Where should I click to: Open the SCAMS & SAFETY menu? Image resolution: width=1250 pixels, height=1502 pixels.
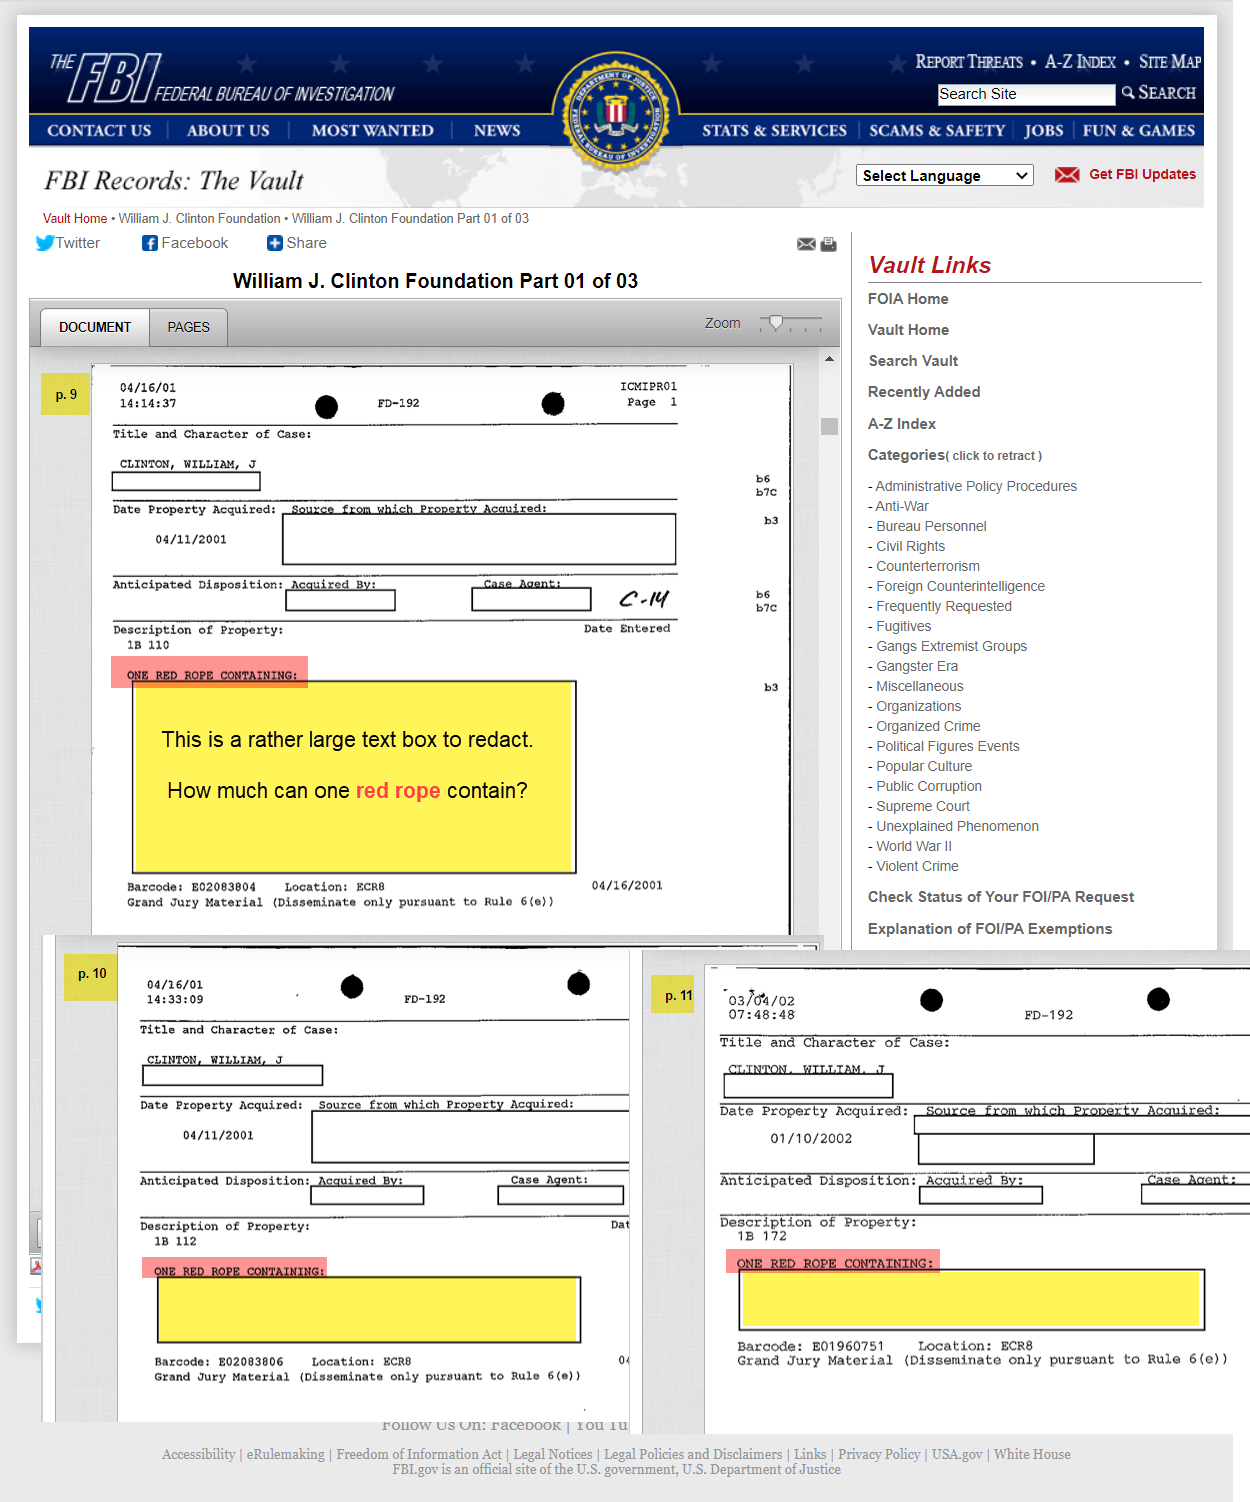(937, 130)
